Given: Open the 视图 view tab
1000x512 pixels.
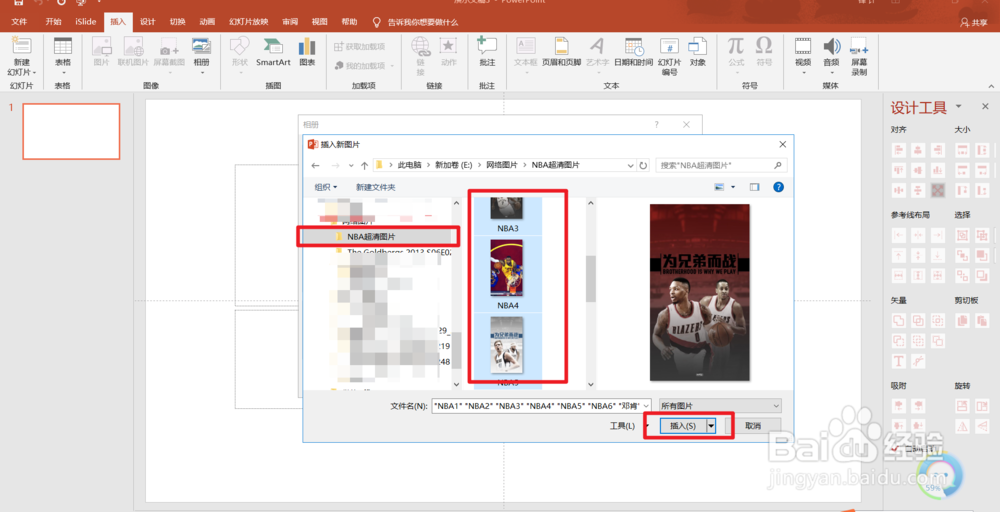Looking at the screenshot, I should [320, 22].
